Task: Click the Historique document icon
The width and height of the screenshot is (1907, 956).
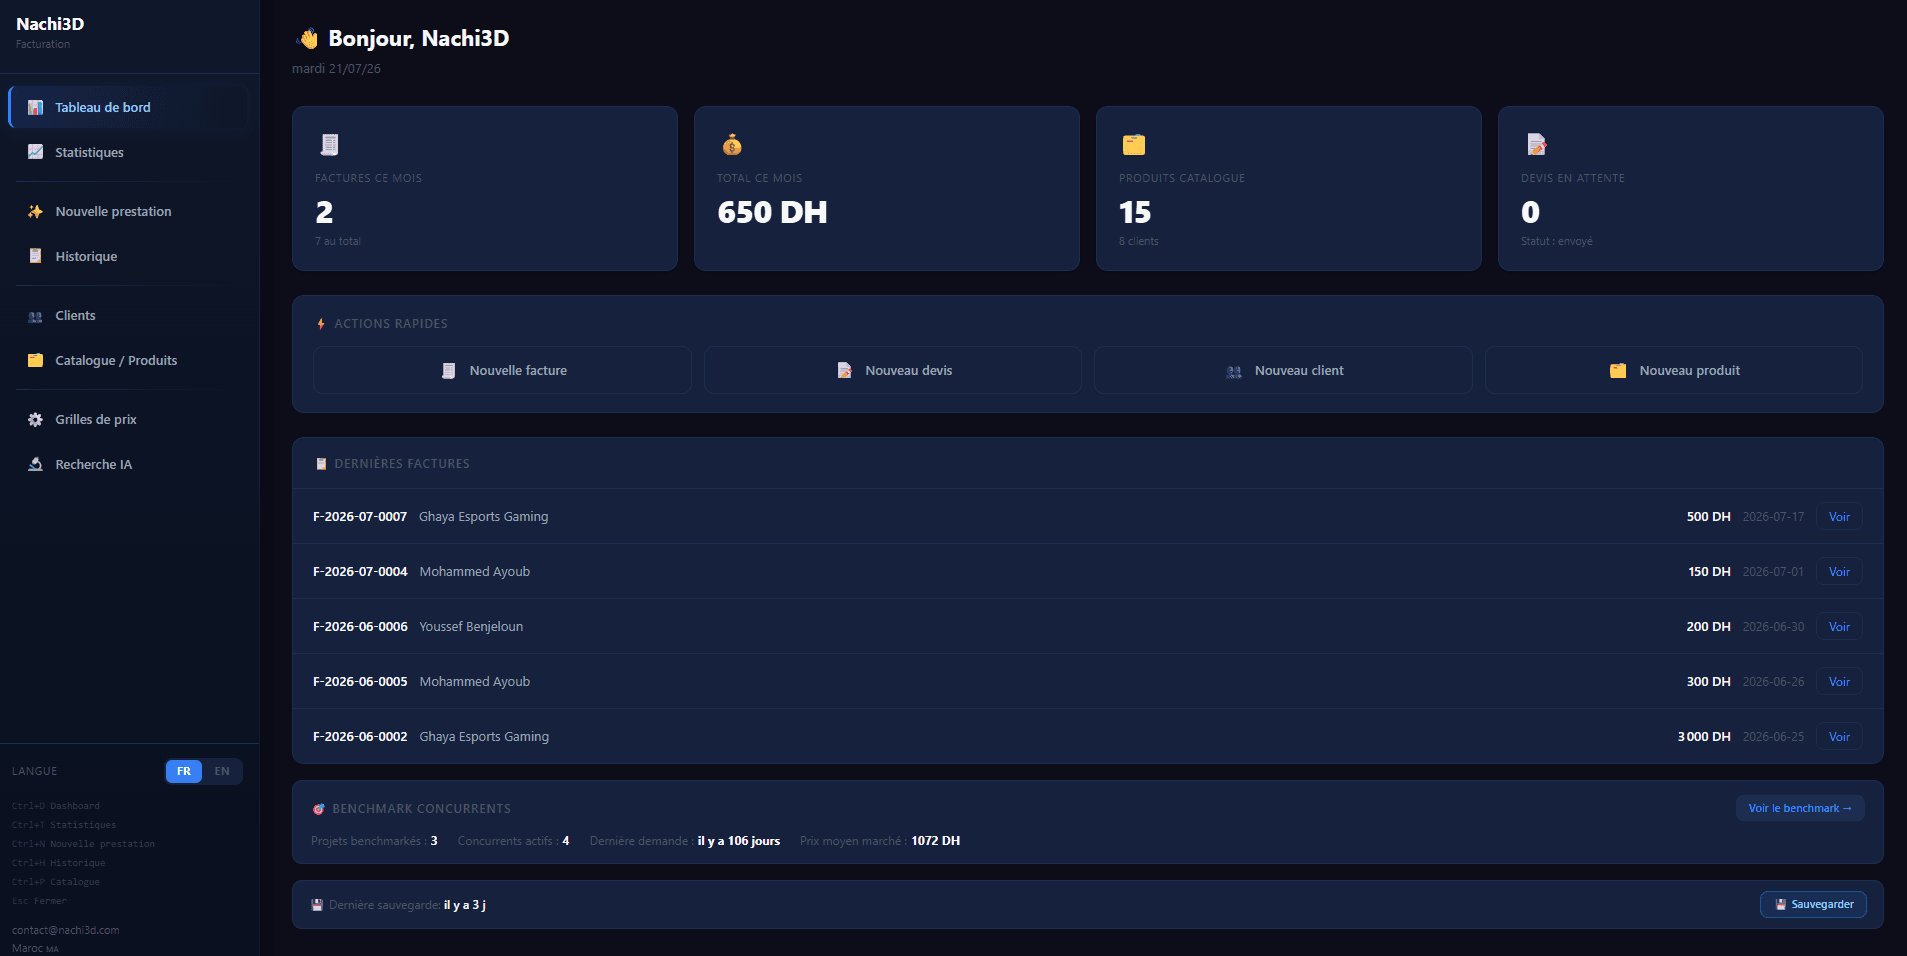Action: pyautogui.click(x=35, y=256)
